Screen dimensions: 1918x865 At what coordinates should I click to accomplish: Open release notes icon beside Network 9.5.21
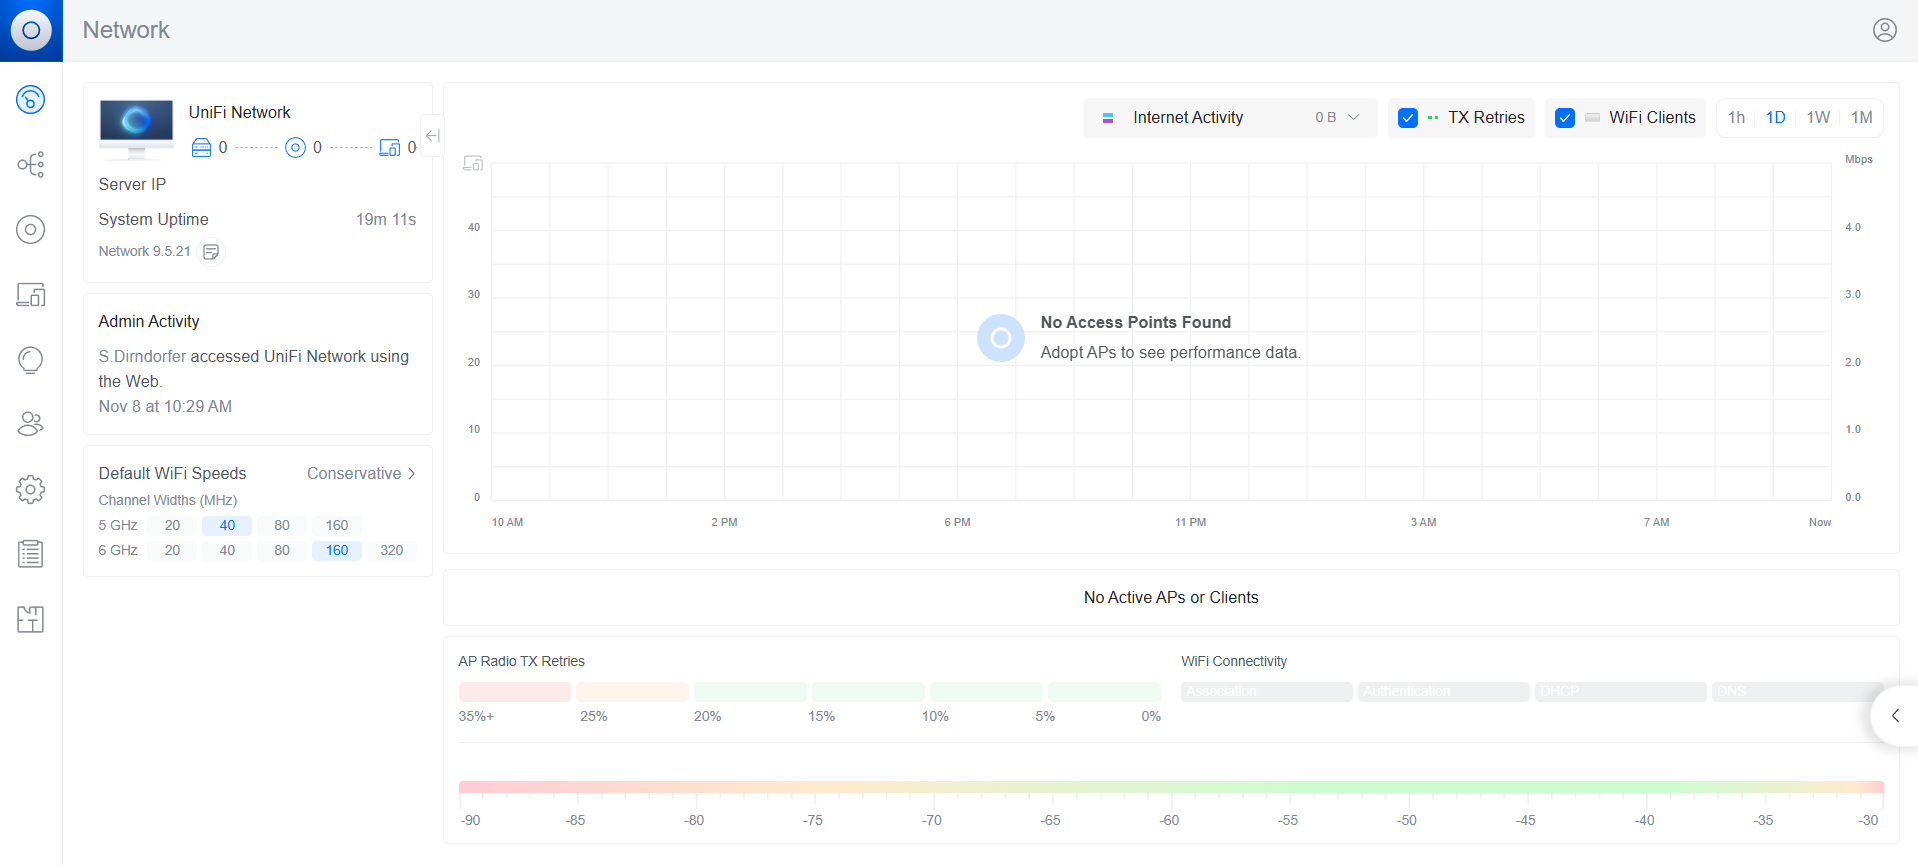coord(211,252)
